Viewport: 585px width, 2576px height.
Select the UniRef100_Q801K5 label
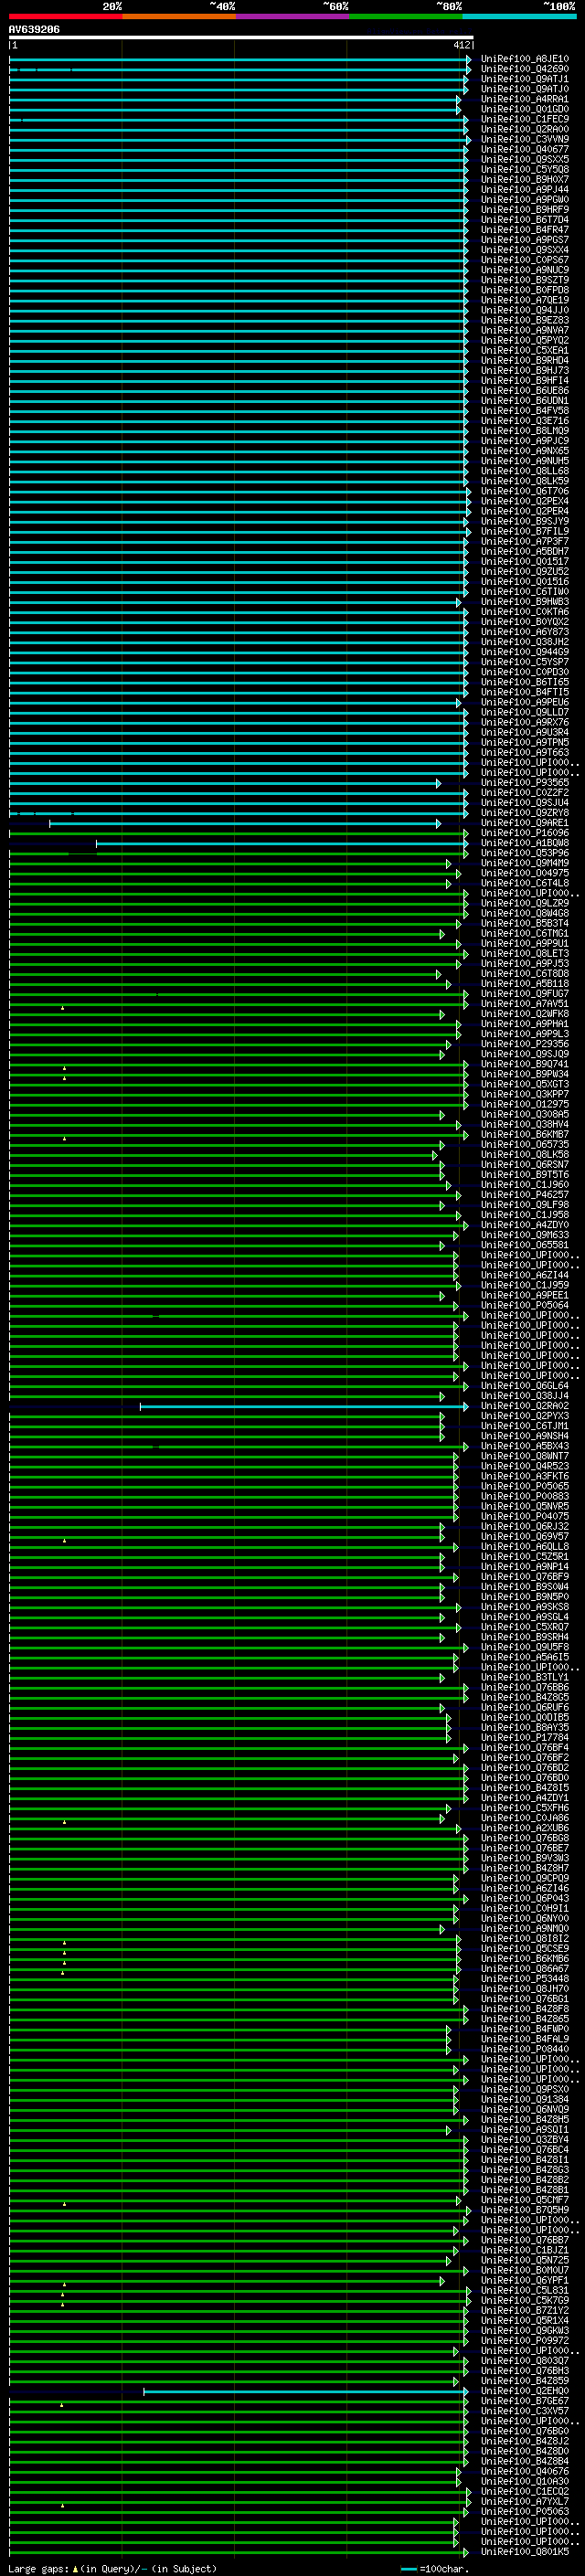click(525, 2552)
